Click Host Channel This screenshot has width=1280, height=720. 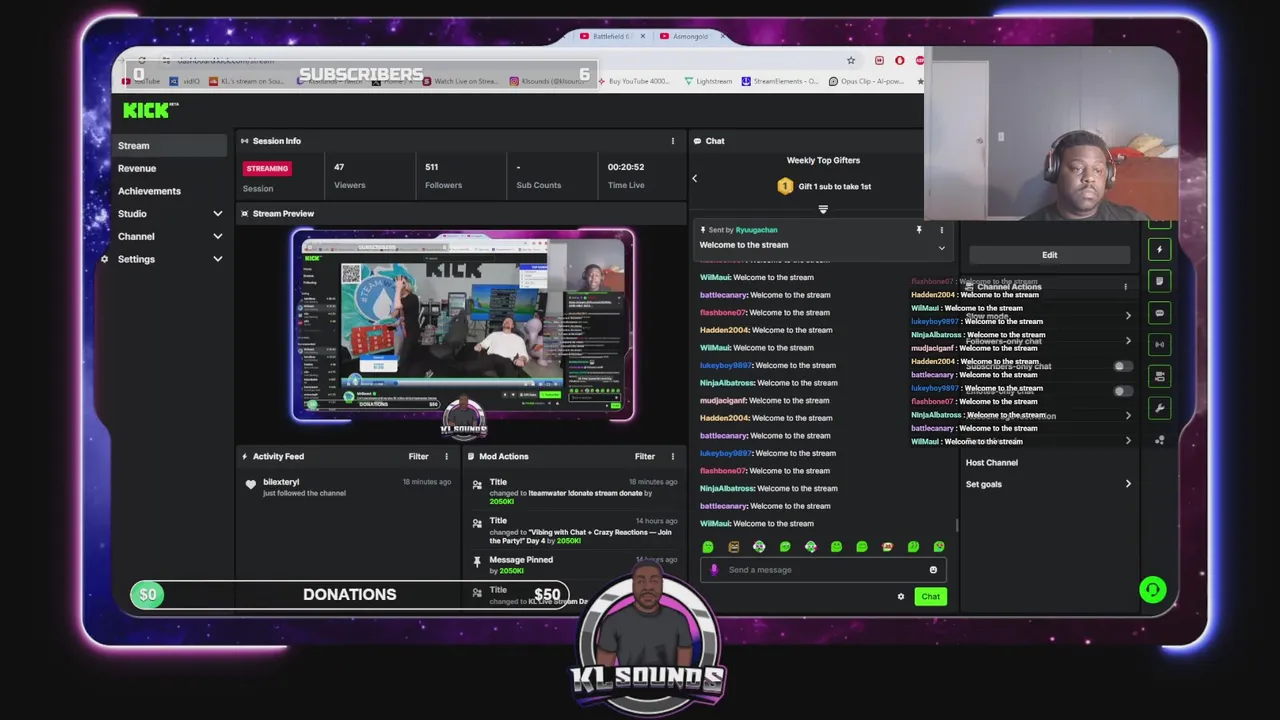991,463
